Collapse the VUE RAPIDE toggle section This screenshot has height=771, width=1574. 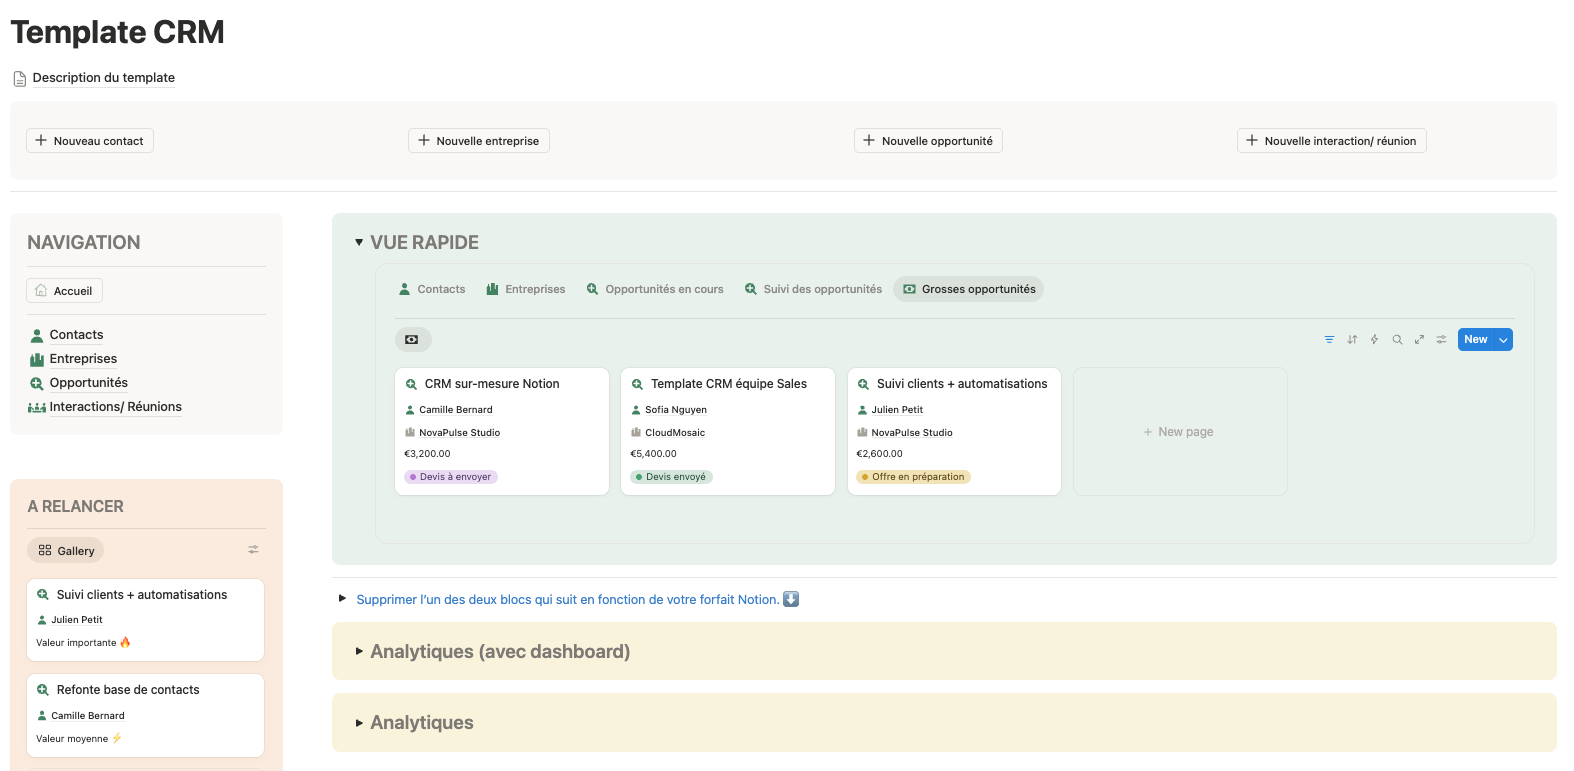(x=359, y=243)
